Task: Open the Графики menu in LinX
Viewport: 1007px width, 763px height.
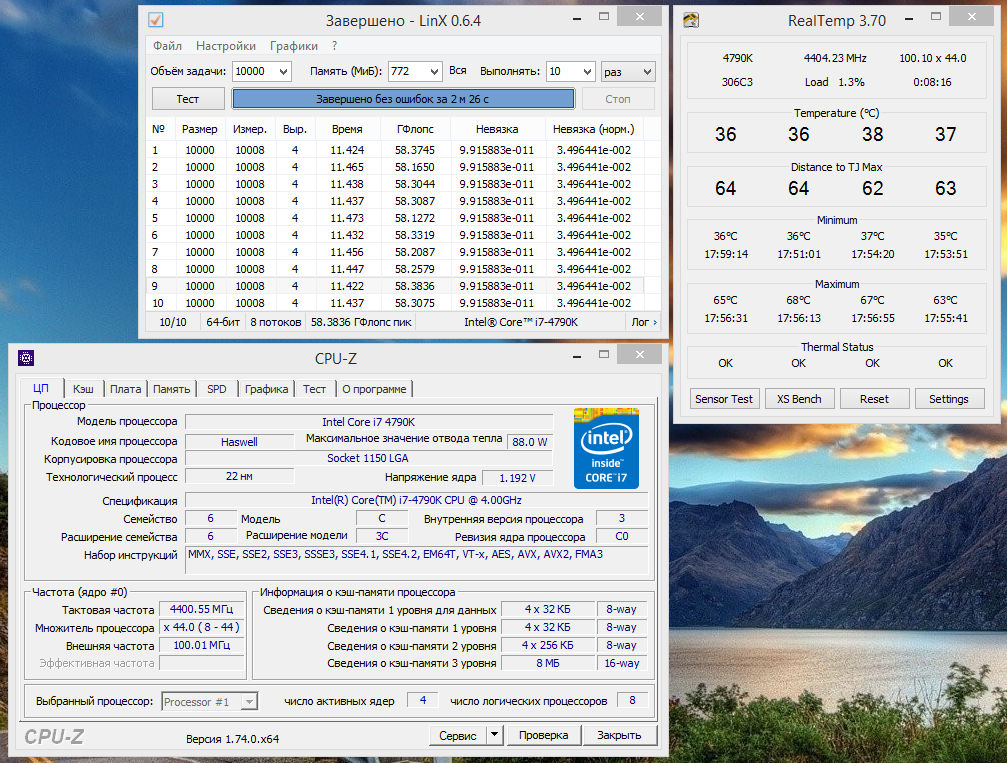Action: 294,46
